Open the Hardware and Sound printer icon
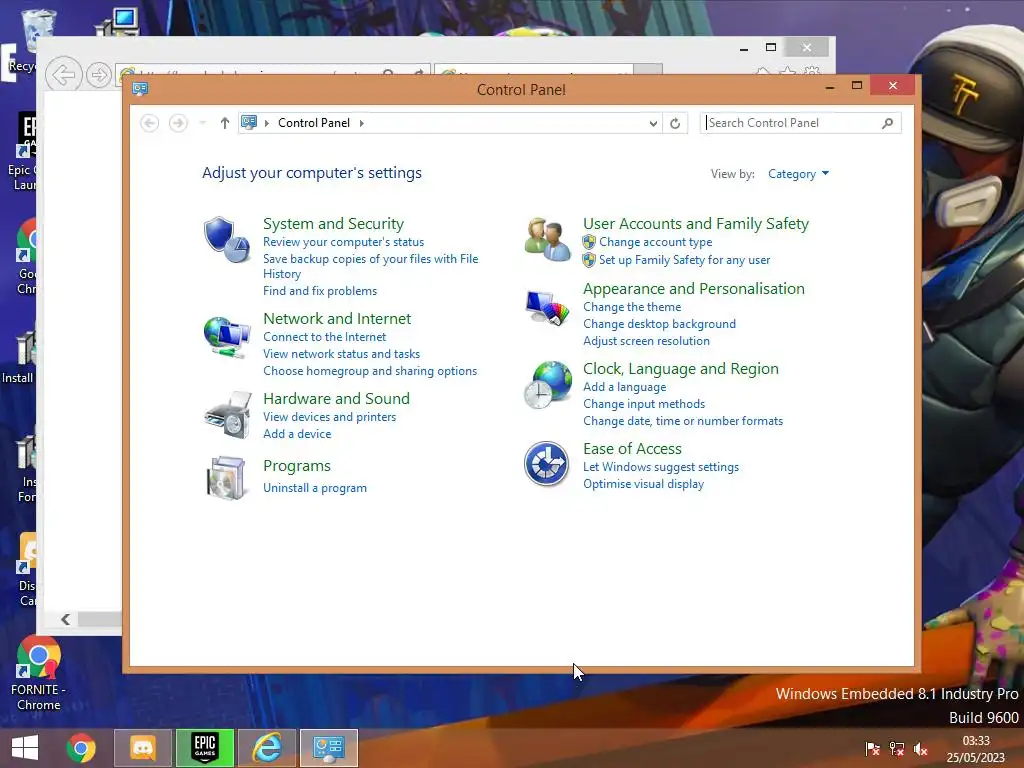Image resolution: width=1024 pixels, height=768 pixels. point(228,415)
